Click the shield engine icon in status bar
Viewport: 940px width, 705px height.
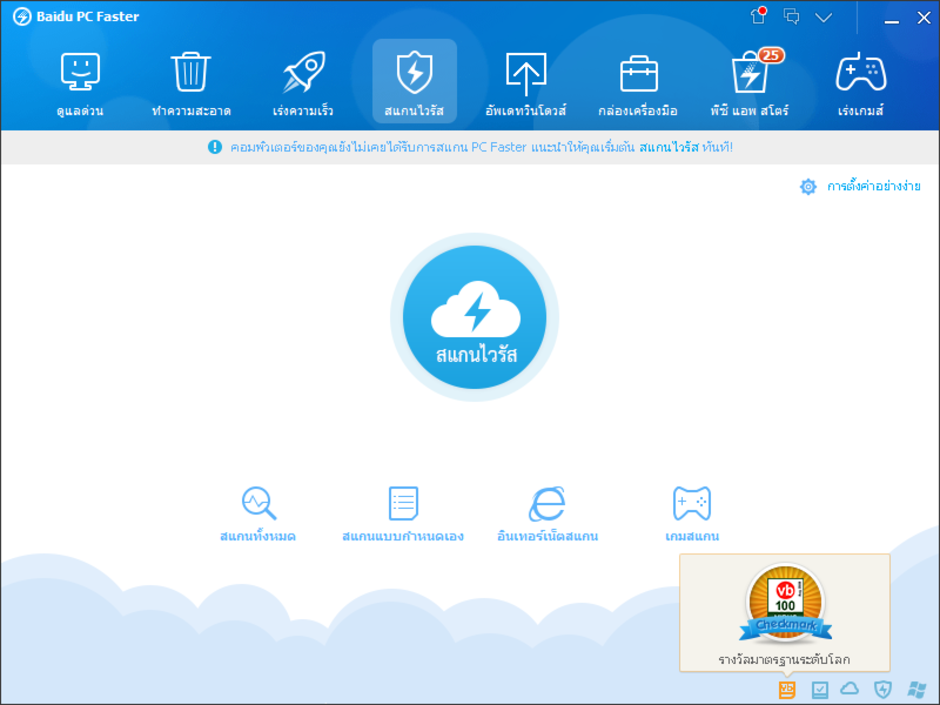(882, 689)
